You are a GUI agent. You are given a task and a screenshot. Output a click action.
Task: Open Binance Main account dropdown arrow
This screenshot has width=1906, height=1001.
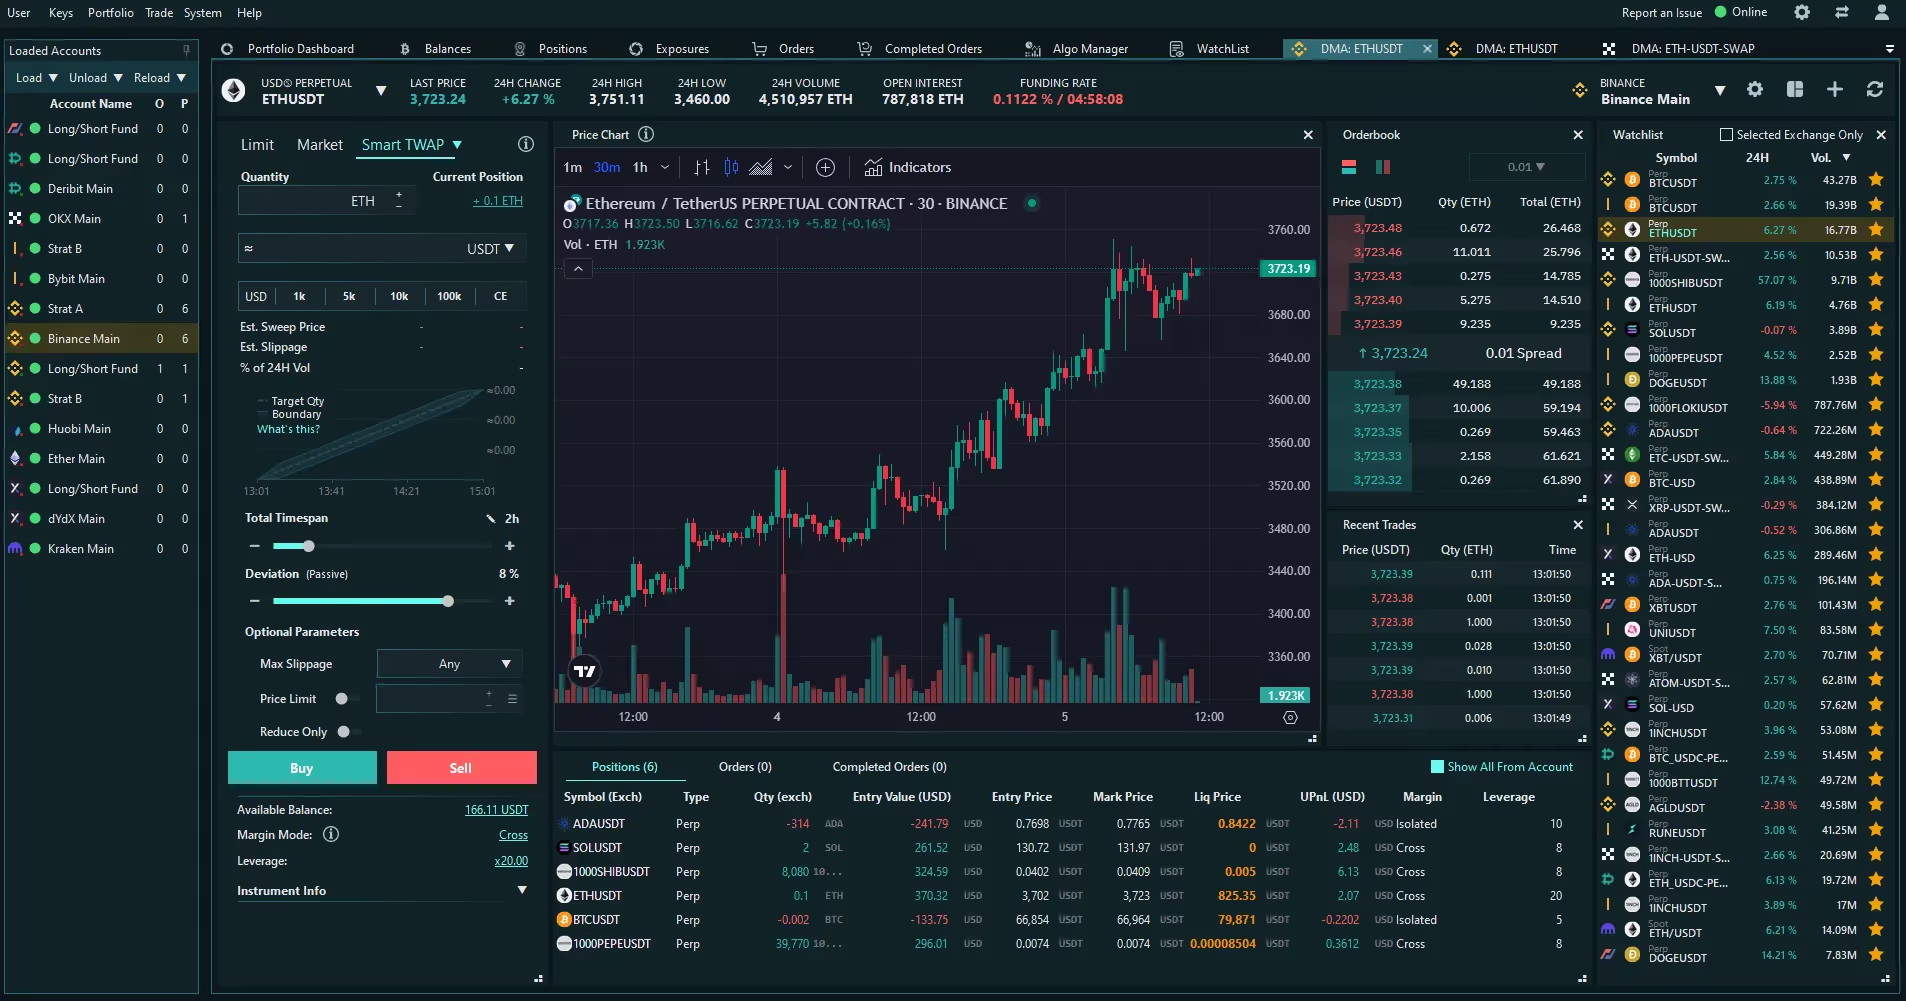click(x=1720, y=91)
